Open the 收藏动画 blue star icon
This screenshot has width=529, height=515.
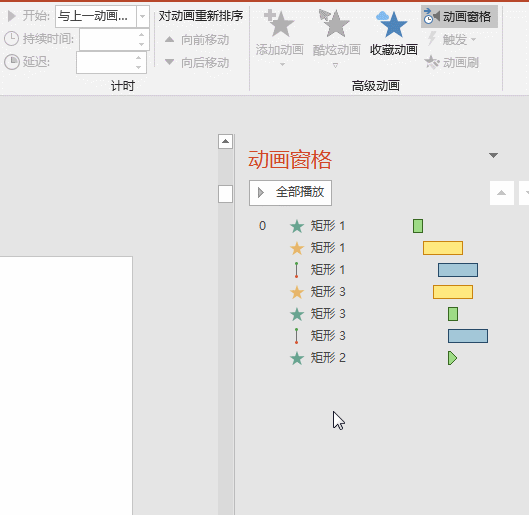coord(393,24)
